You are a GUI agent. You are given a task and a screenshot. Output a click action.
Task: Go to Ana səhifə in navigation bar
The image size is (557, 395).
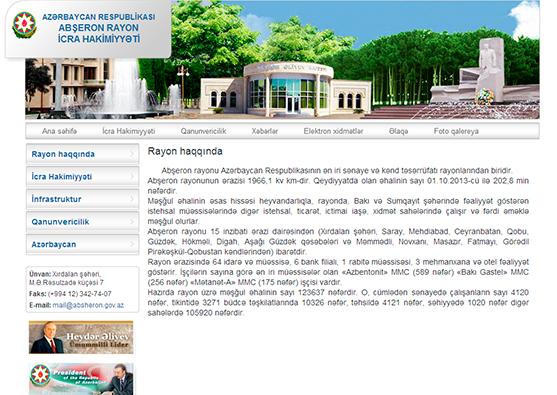tap(59, 131)
